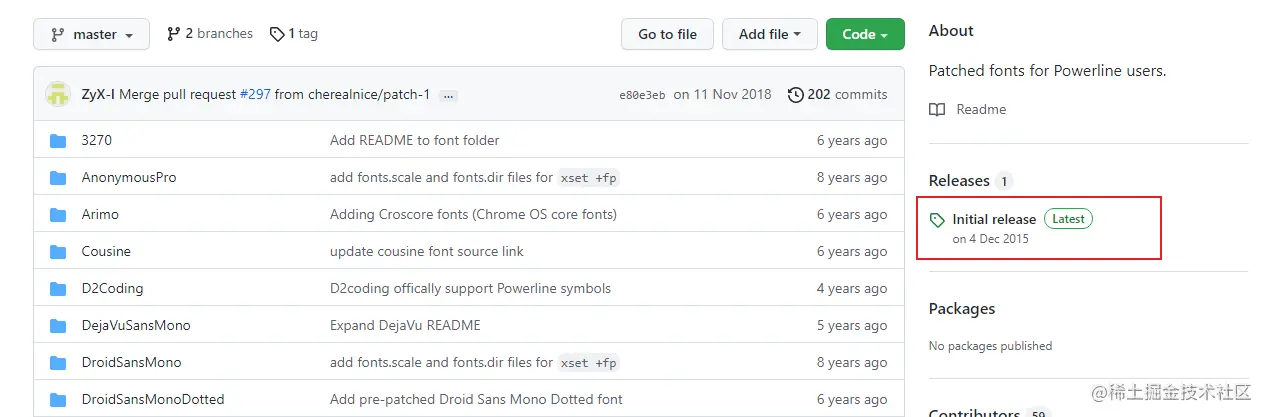Viewport: 1266px width, 417px height.
Task: Click the branch icon in master button
Action: point(58,34)
